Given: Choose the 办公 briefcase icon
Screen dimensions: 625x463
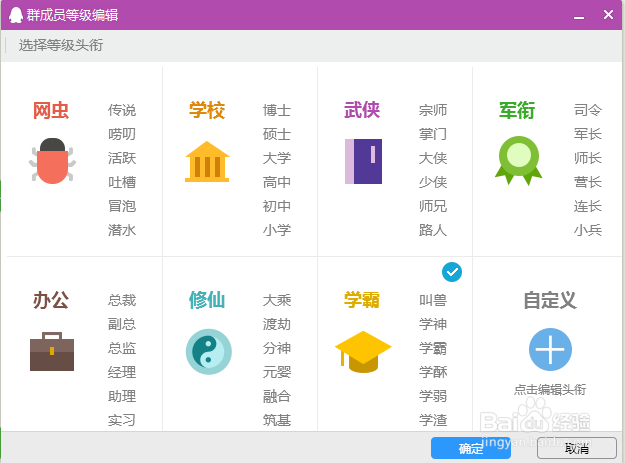Looking at the screenshot, I should 52,351.
